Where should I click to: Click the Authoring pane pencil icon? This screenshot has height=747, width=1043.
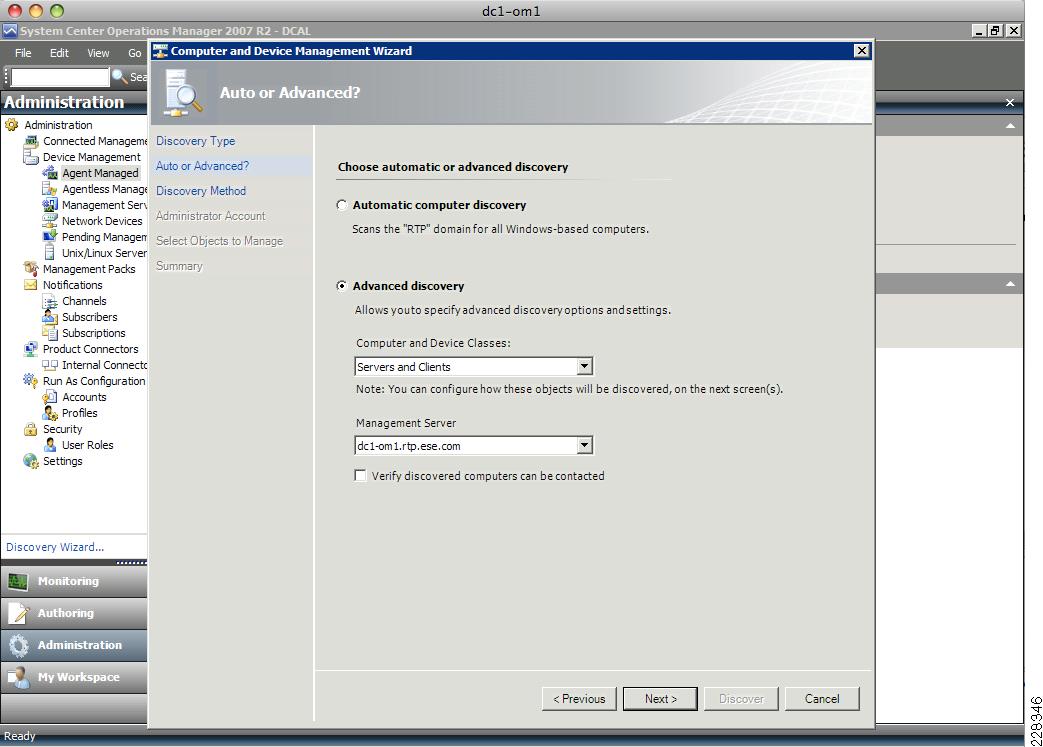pyautogui.click(x=18, y=613)
